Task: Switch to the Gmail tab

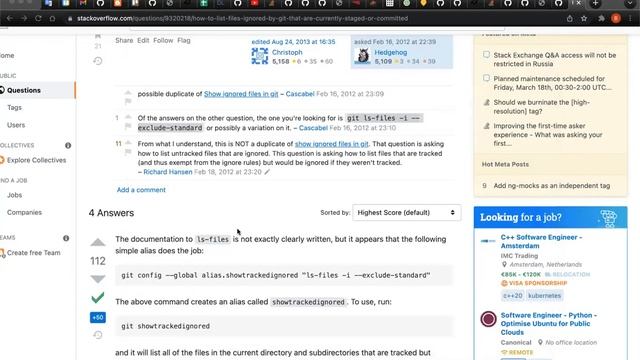Action: pos(83,3)
